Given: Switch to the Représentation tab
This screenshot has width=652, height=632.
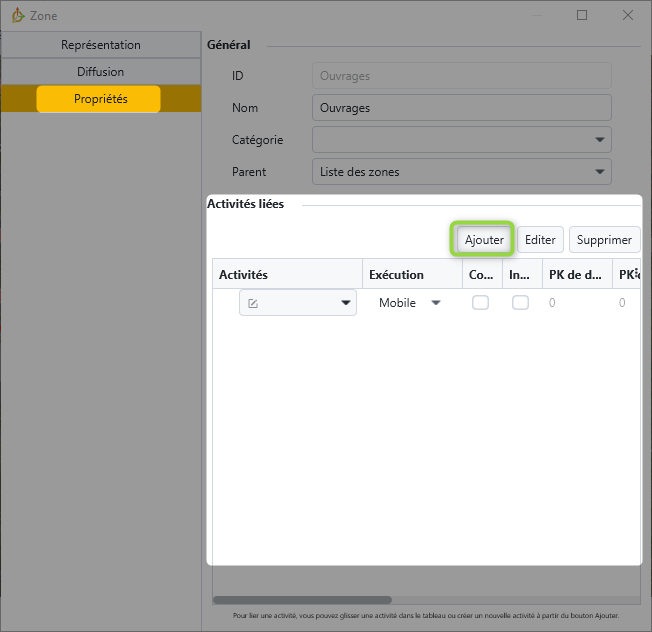Looking at the screenshot, I should point(100,45).
